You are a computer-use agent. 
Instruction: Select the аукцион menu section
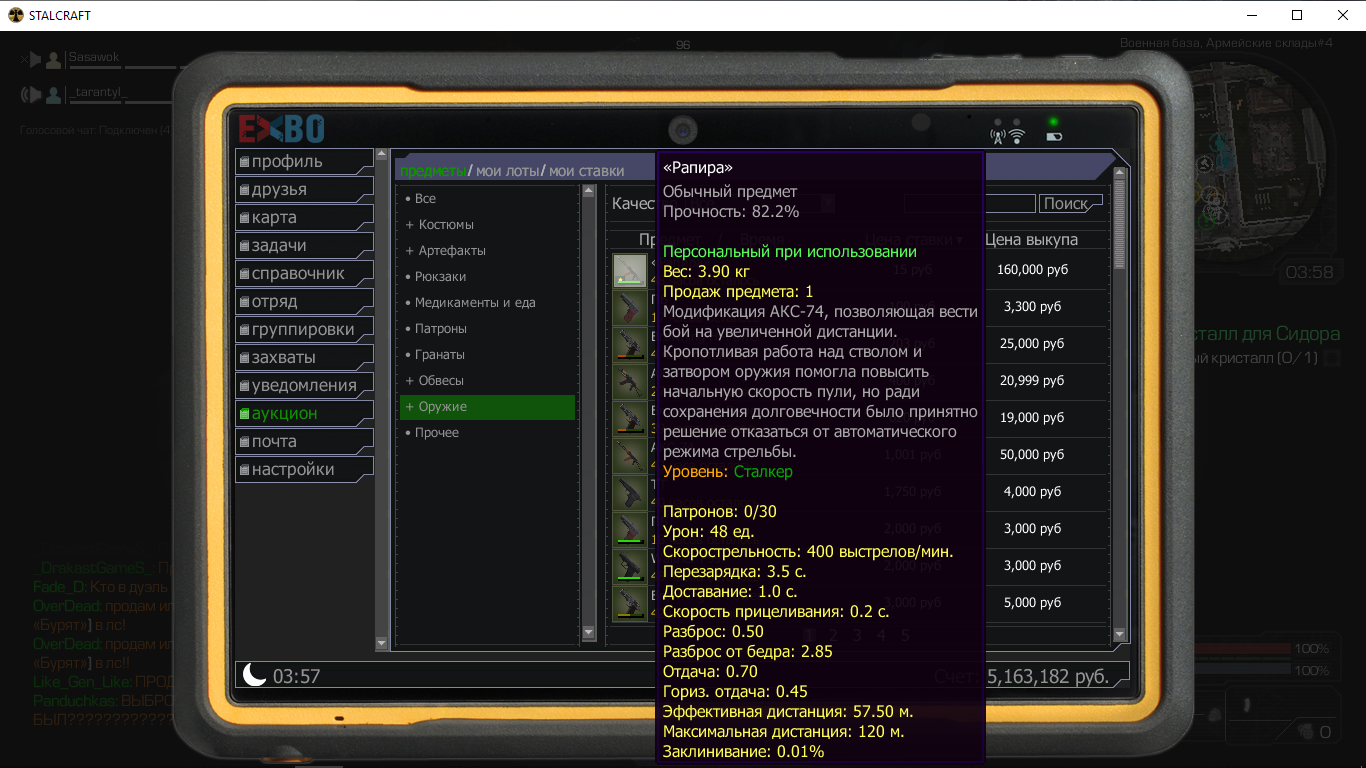[x=304, y=413]
